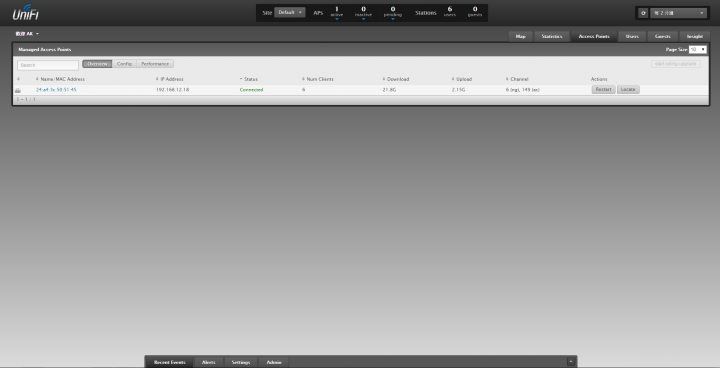Switch to the Insight tab
The image size is (720, 368).
point(694,36)
